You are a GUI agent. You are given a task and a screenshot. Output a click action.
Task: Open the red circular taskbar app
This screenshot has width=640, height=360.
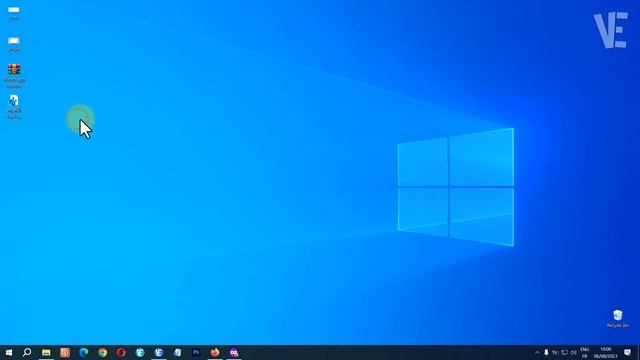click(x=121, y=352)
